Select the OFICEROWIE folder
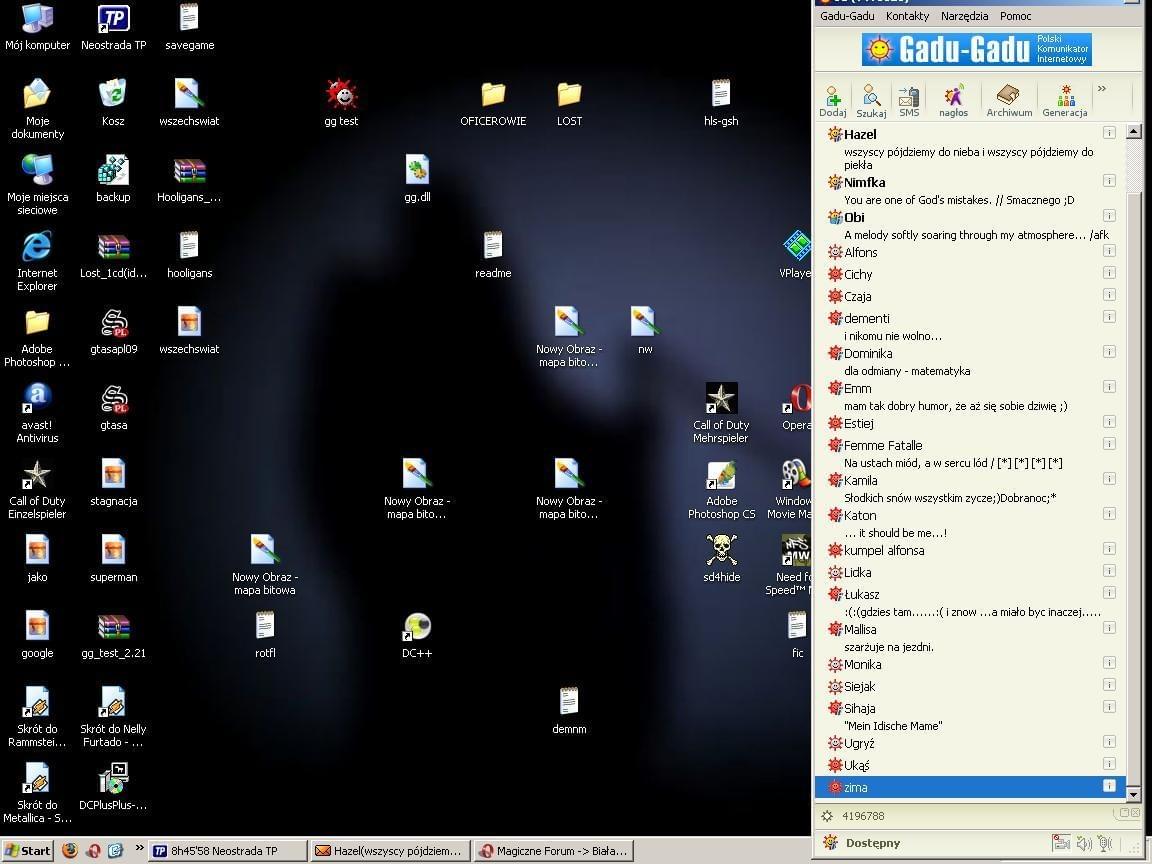The height and width of the screenshot is (864, 1152). point(493,102)
